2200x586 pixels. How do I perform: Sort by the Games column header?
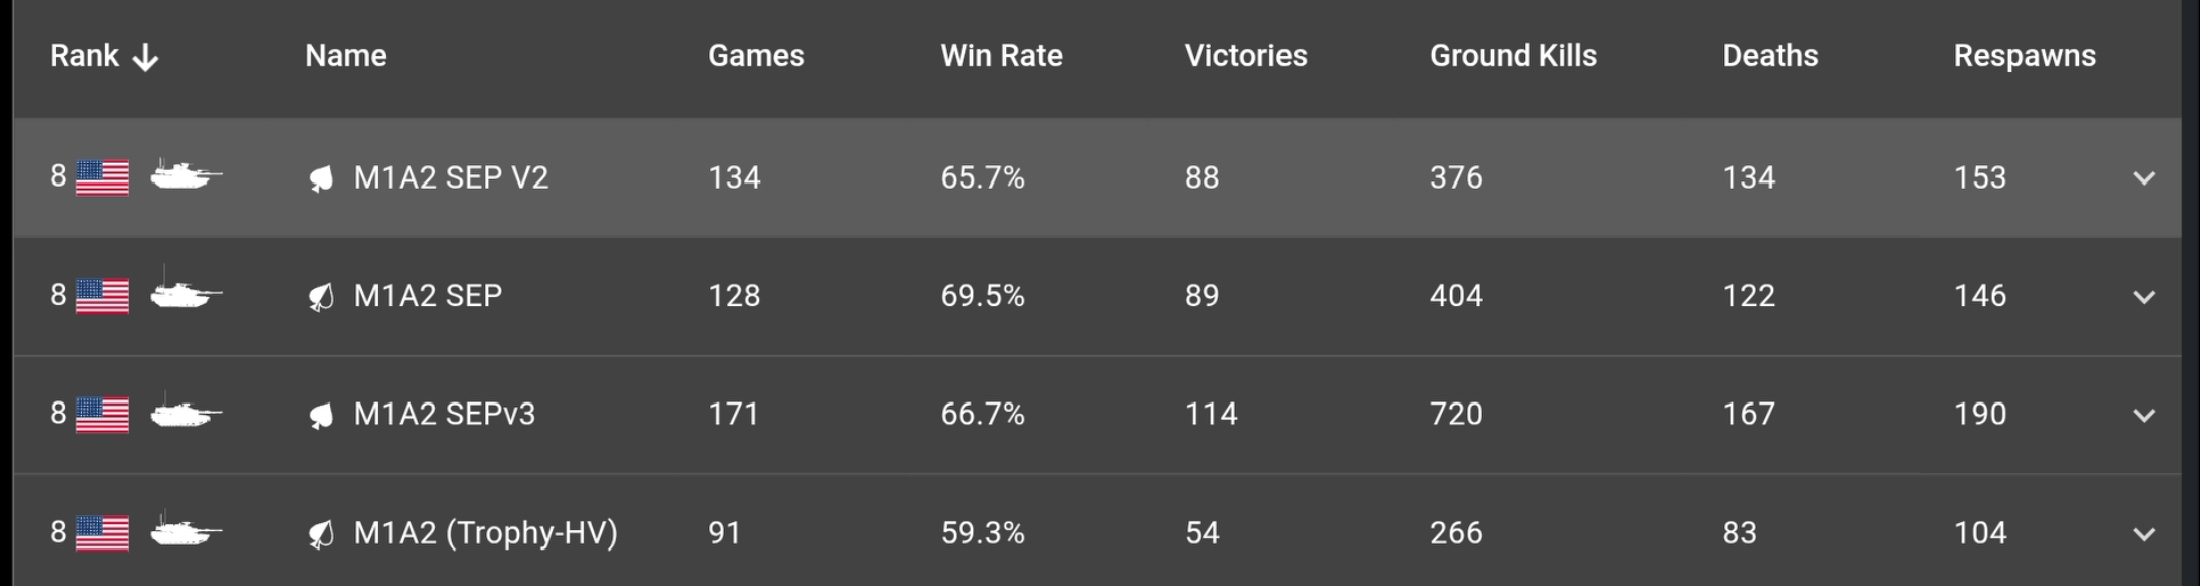[756, 56]
